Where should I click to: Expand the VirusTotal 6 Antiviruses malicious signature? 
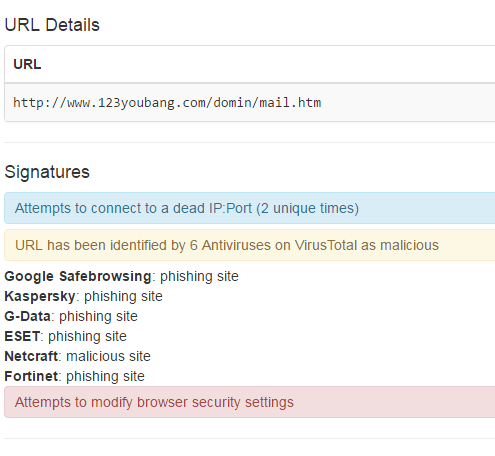click(x=249, y=245)
